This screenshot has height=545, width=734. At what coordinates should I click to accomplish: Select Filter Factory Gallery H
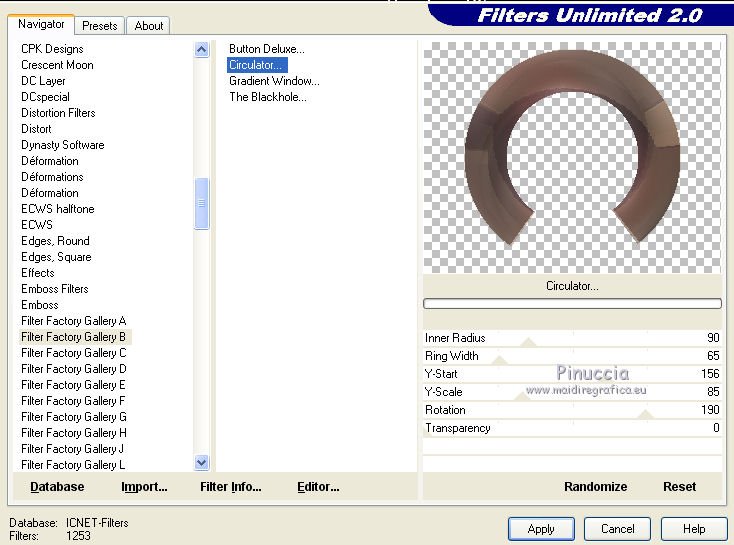[73, 433]
